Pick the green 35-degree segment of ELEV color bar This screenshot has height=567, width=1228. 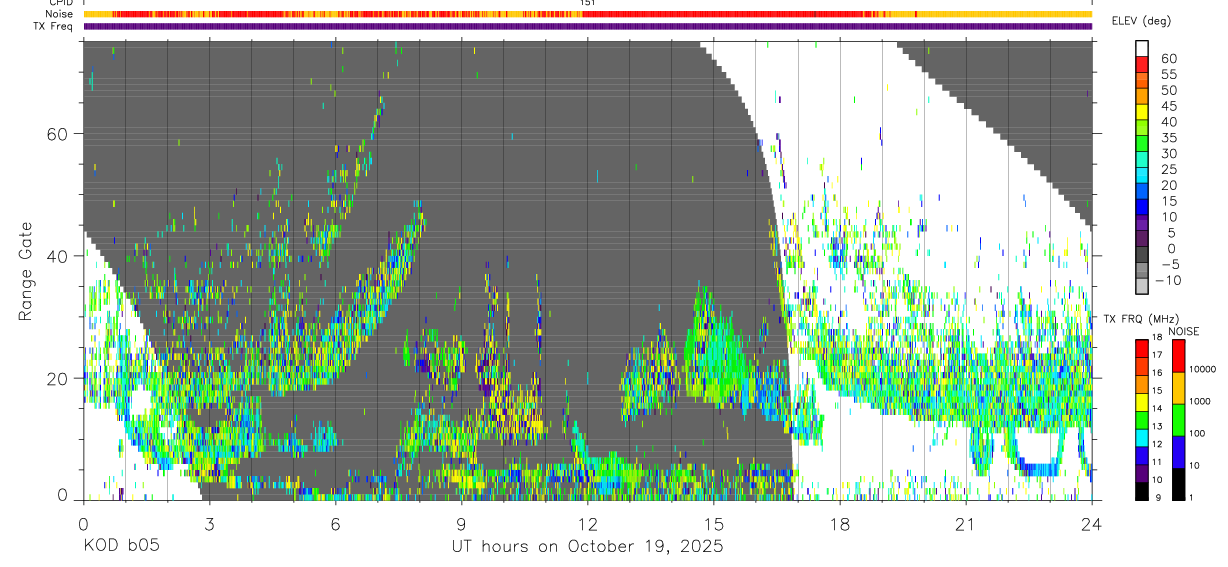click(x=1142, y=145)
